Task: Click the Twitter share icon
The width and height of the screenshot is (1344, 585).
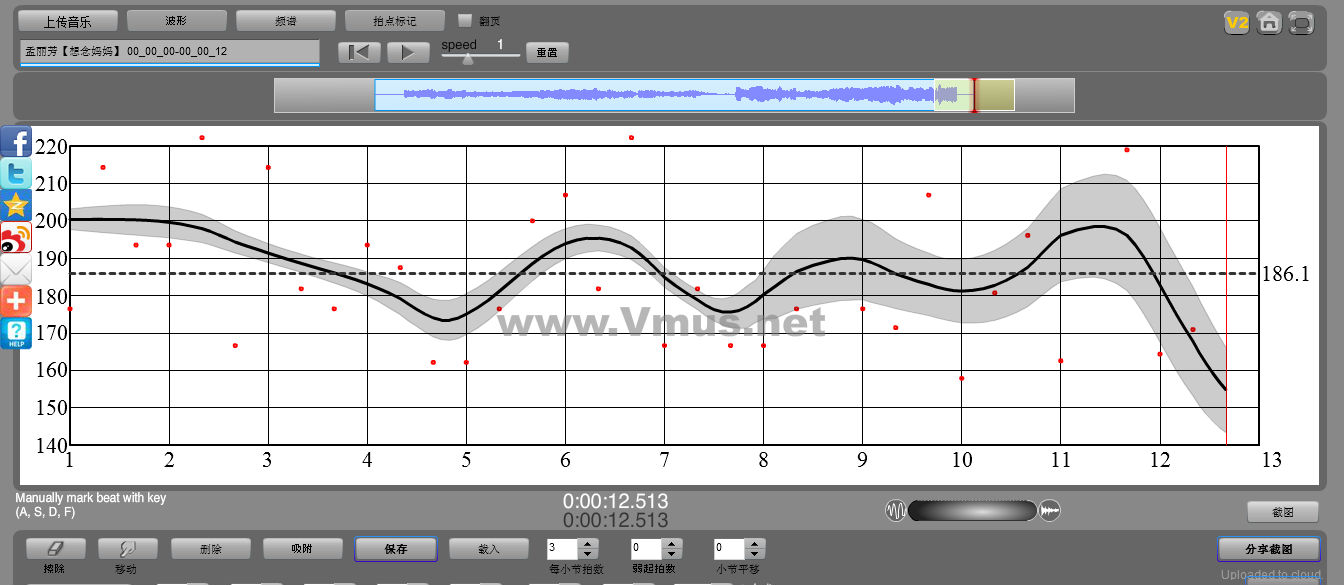Action: (16, 174)
